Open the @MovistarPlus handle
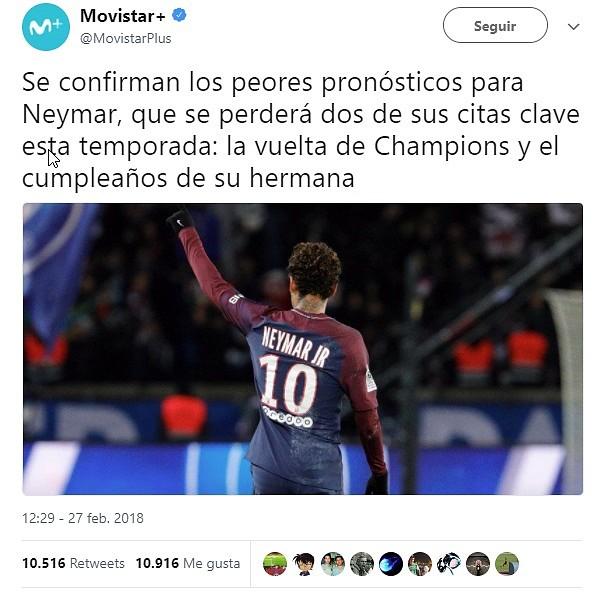This screenshot has width=611, height=593. pyautogui.click(x=125, y=38)
